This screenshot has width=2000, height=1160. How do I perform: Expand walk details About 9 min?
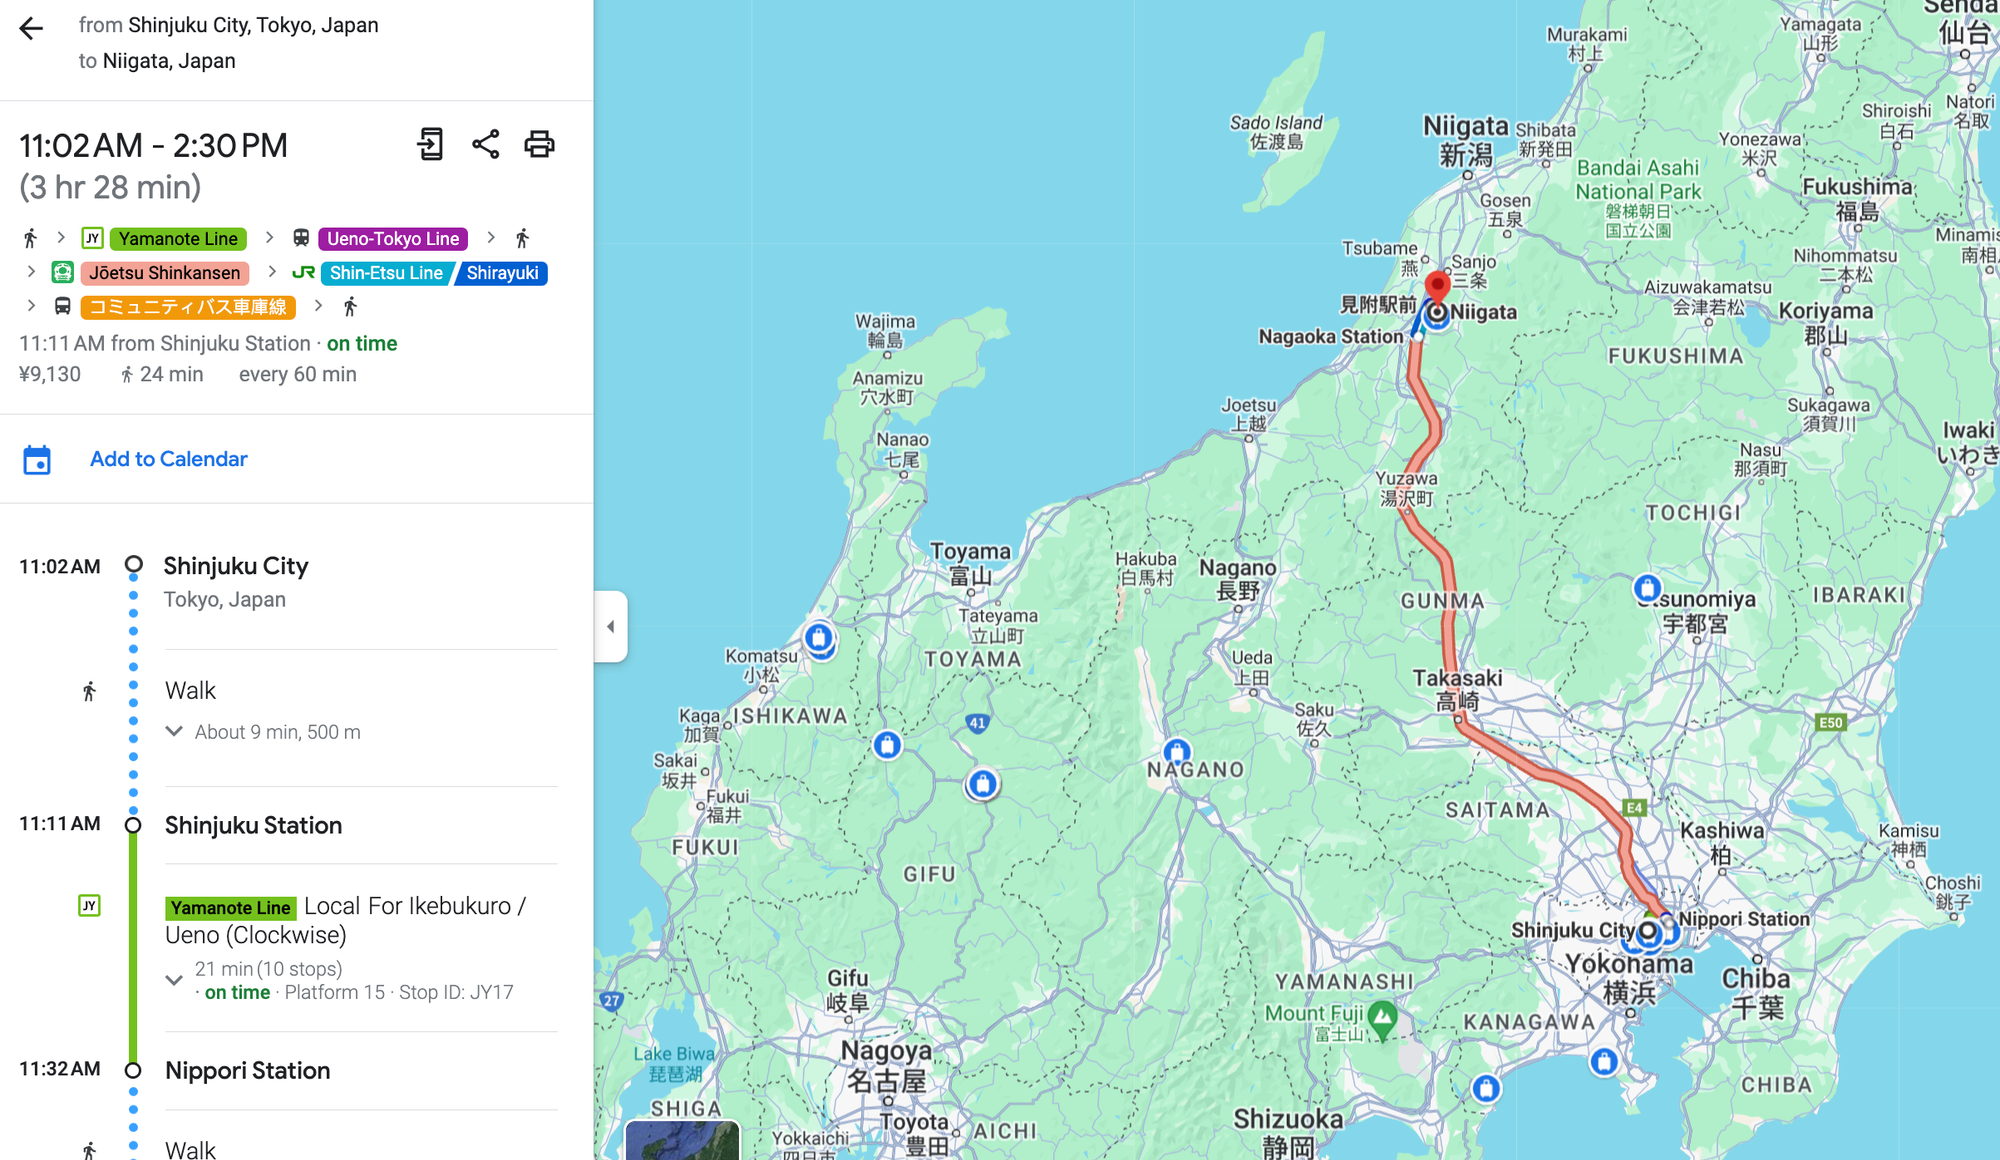click(174, 732)
